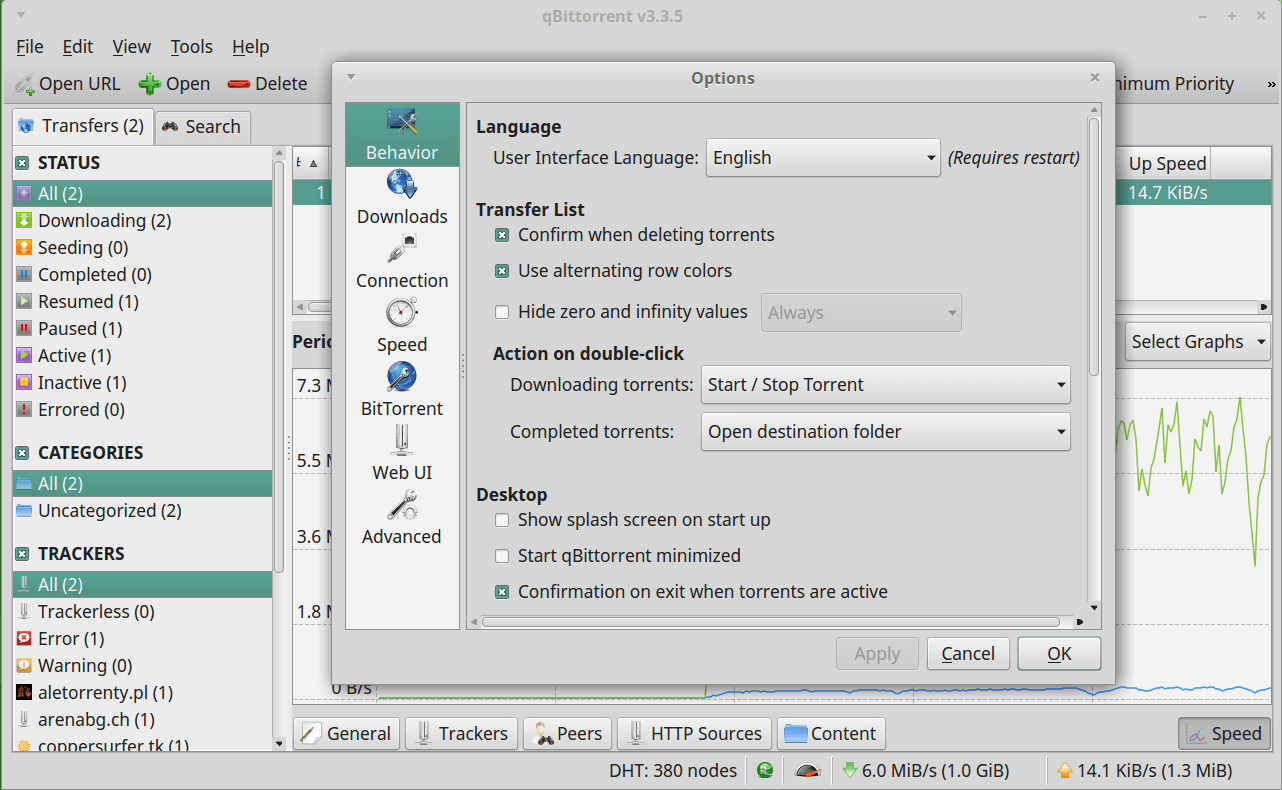Screen dimensions: 1282x790
Task: Select the Connection settings icon
Action: click(x=402, y=263)
